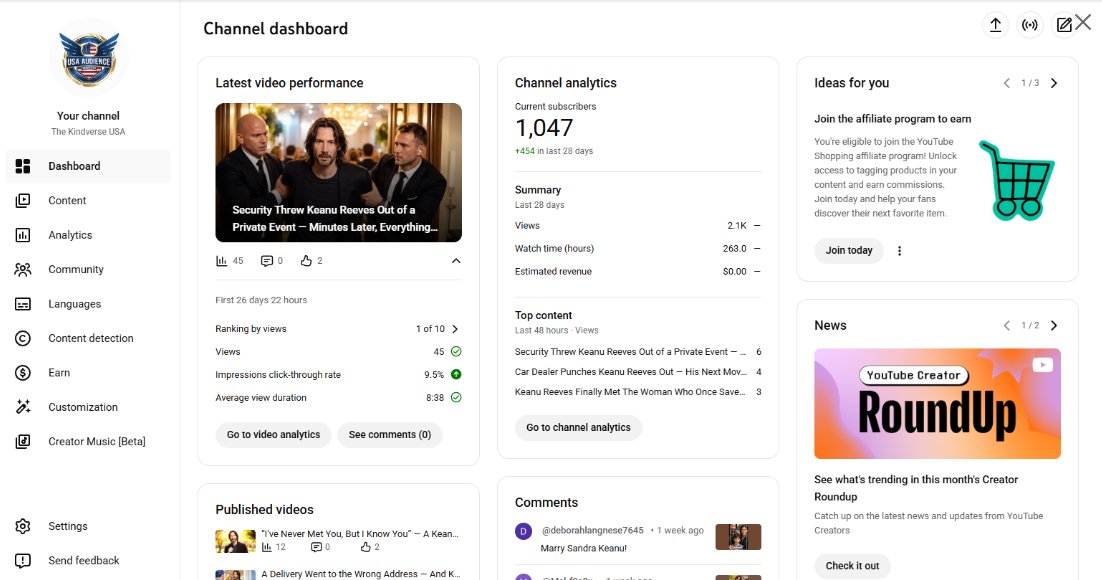Click Go to video analytics button
Screen dimensions: 1102x580
click(x=273, y=434)
